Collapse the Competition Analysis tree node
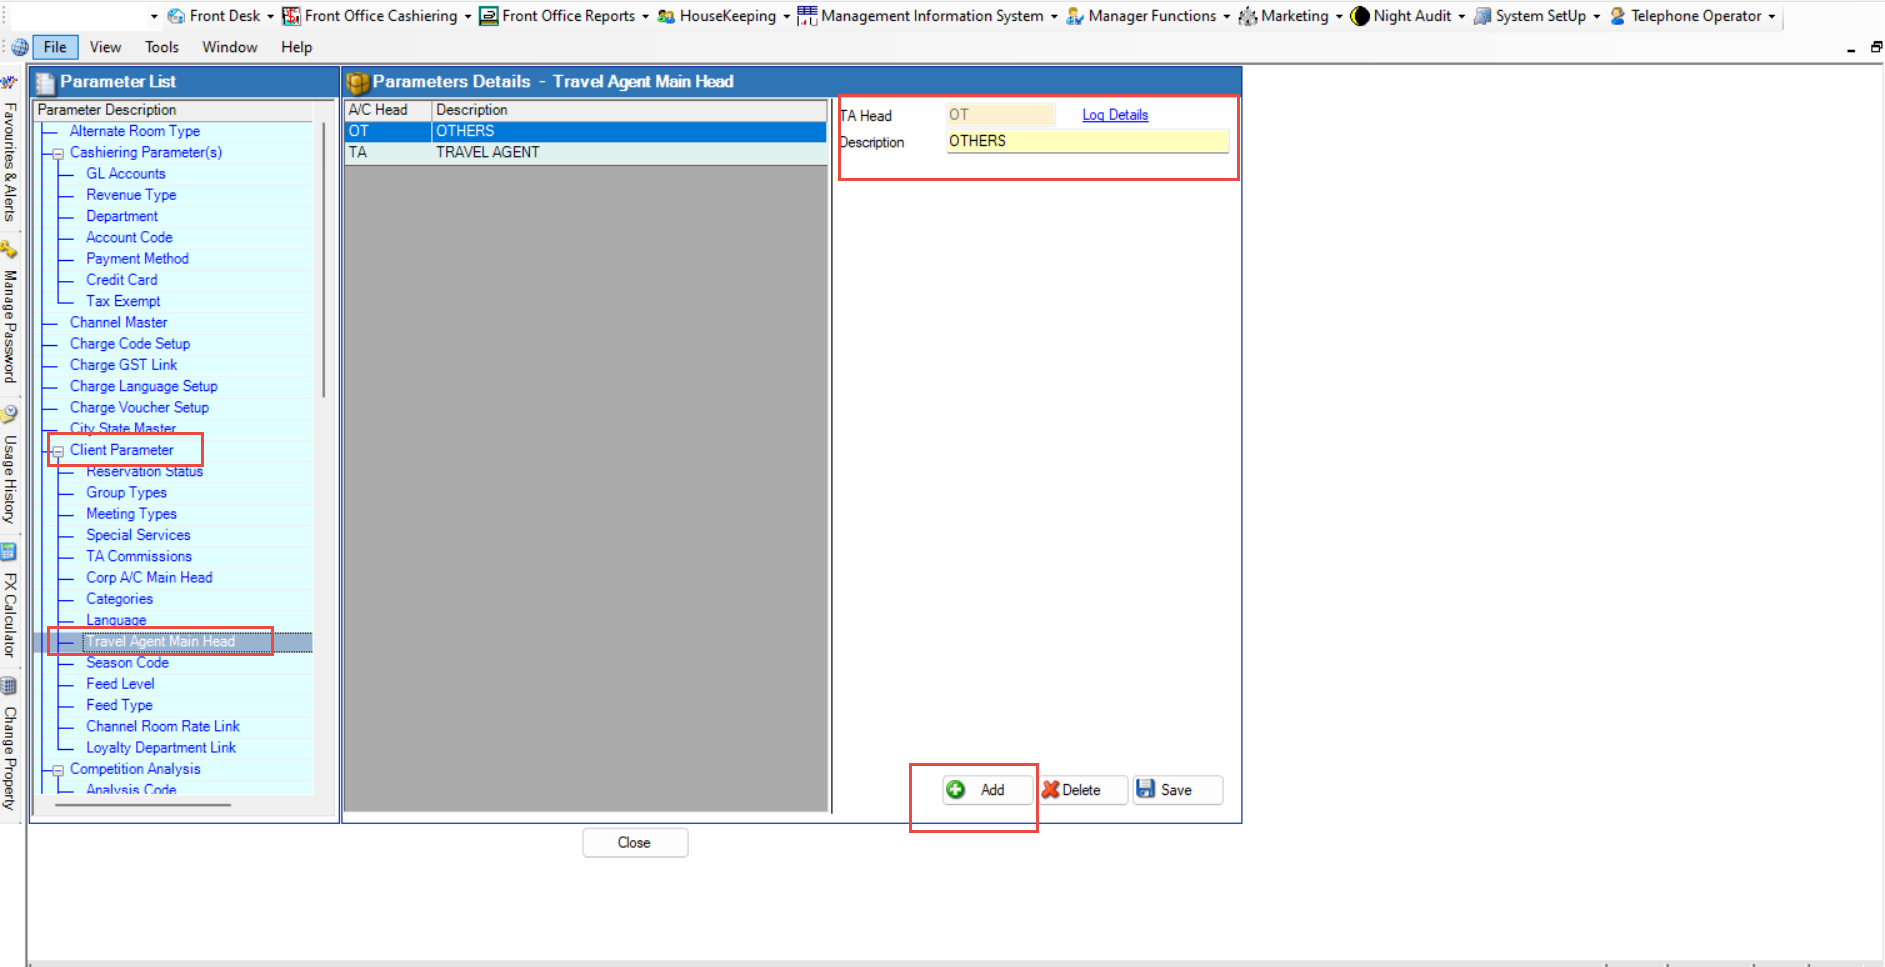This screenshot has width=1885, height=967. point(58,770)
